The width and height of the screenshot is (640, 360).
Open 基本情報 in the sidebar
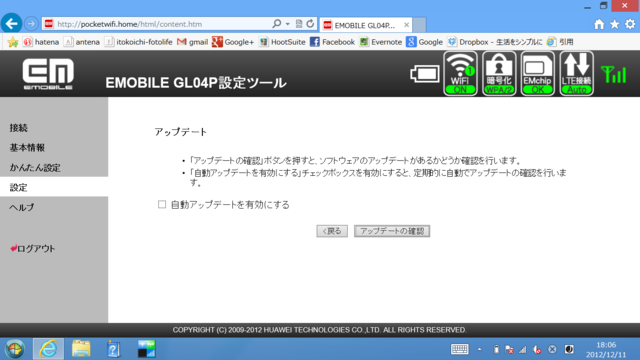pos(27,148)
